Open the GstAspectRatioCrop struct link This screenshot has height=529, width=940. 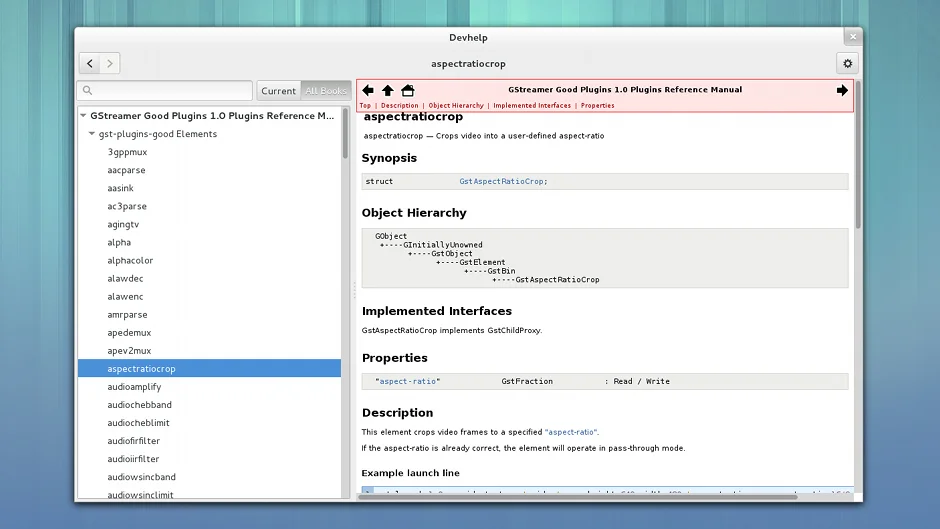click(x=503, y=181)
